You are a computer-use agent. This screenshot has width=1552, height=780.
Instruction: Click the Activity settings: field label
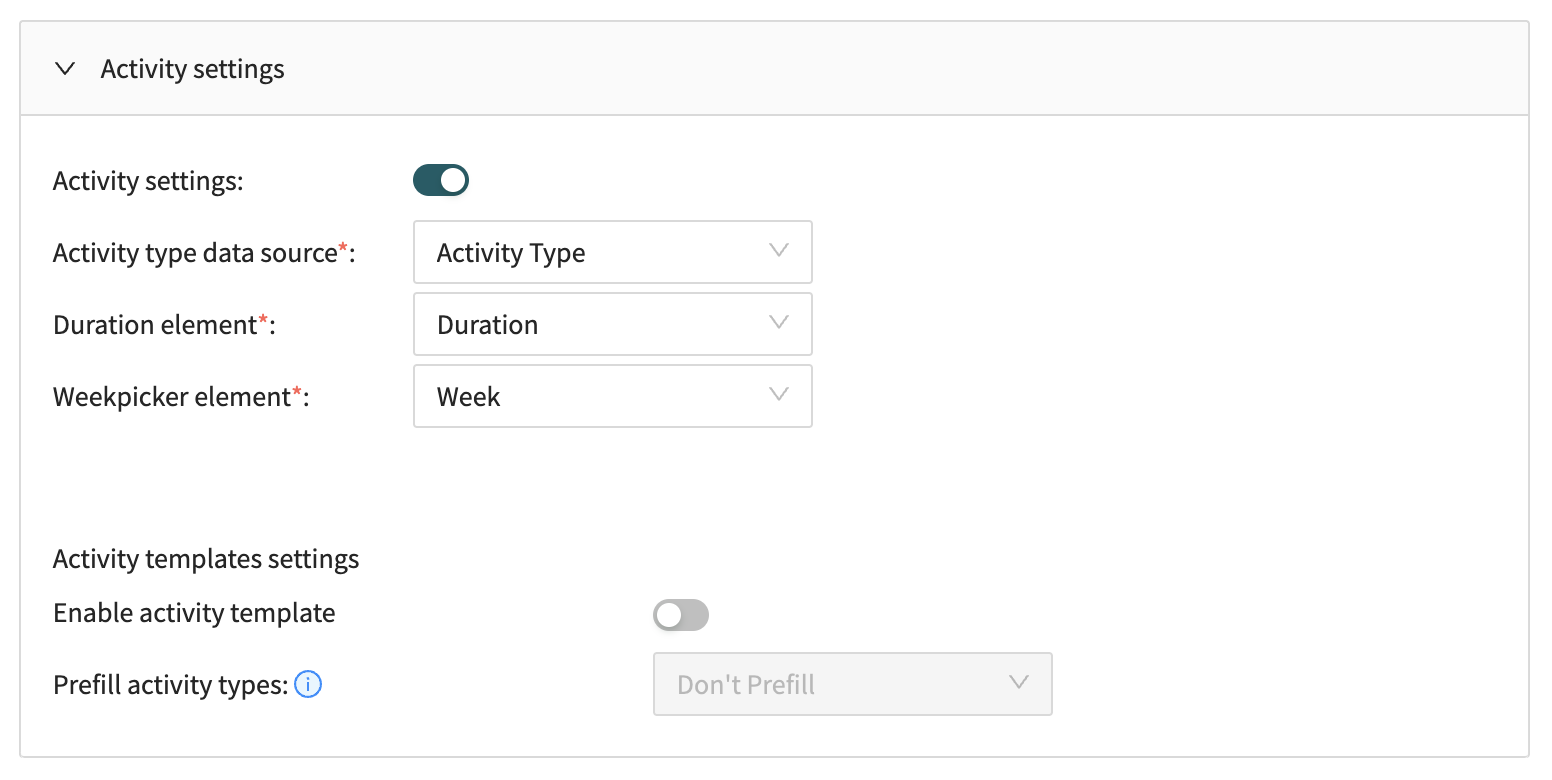click(x=148, y=181)
